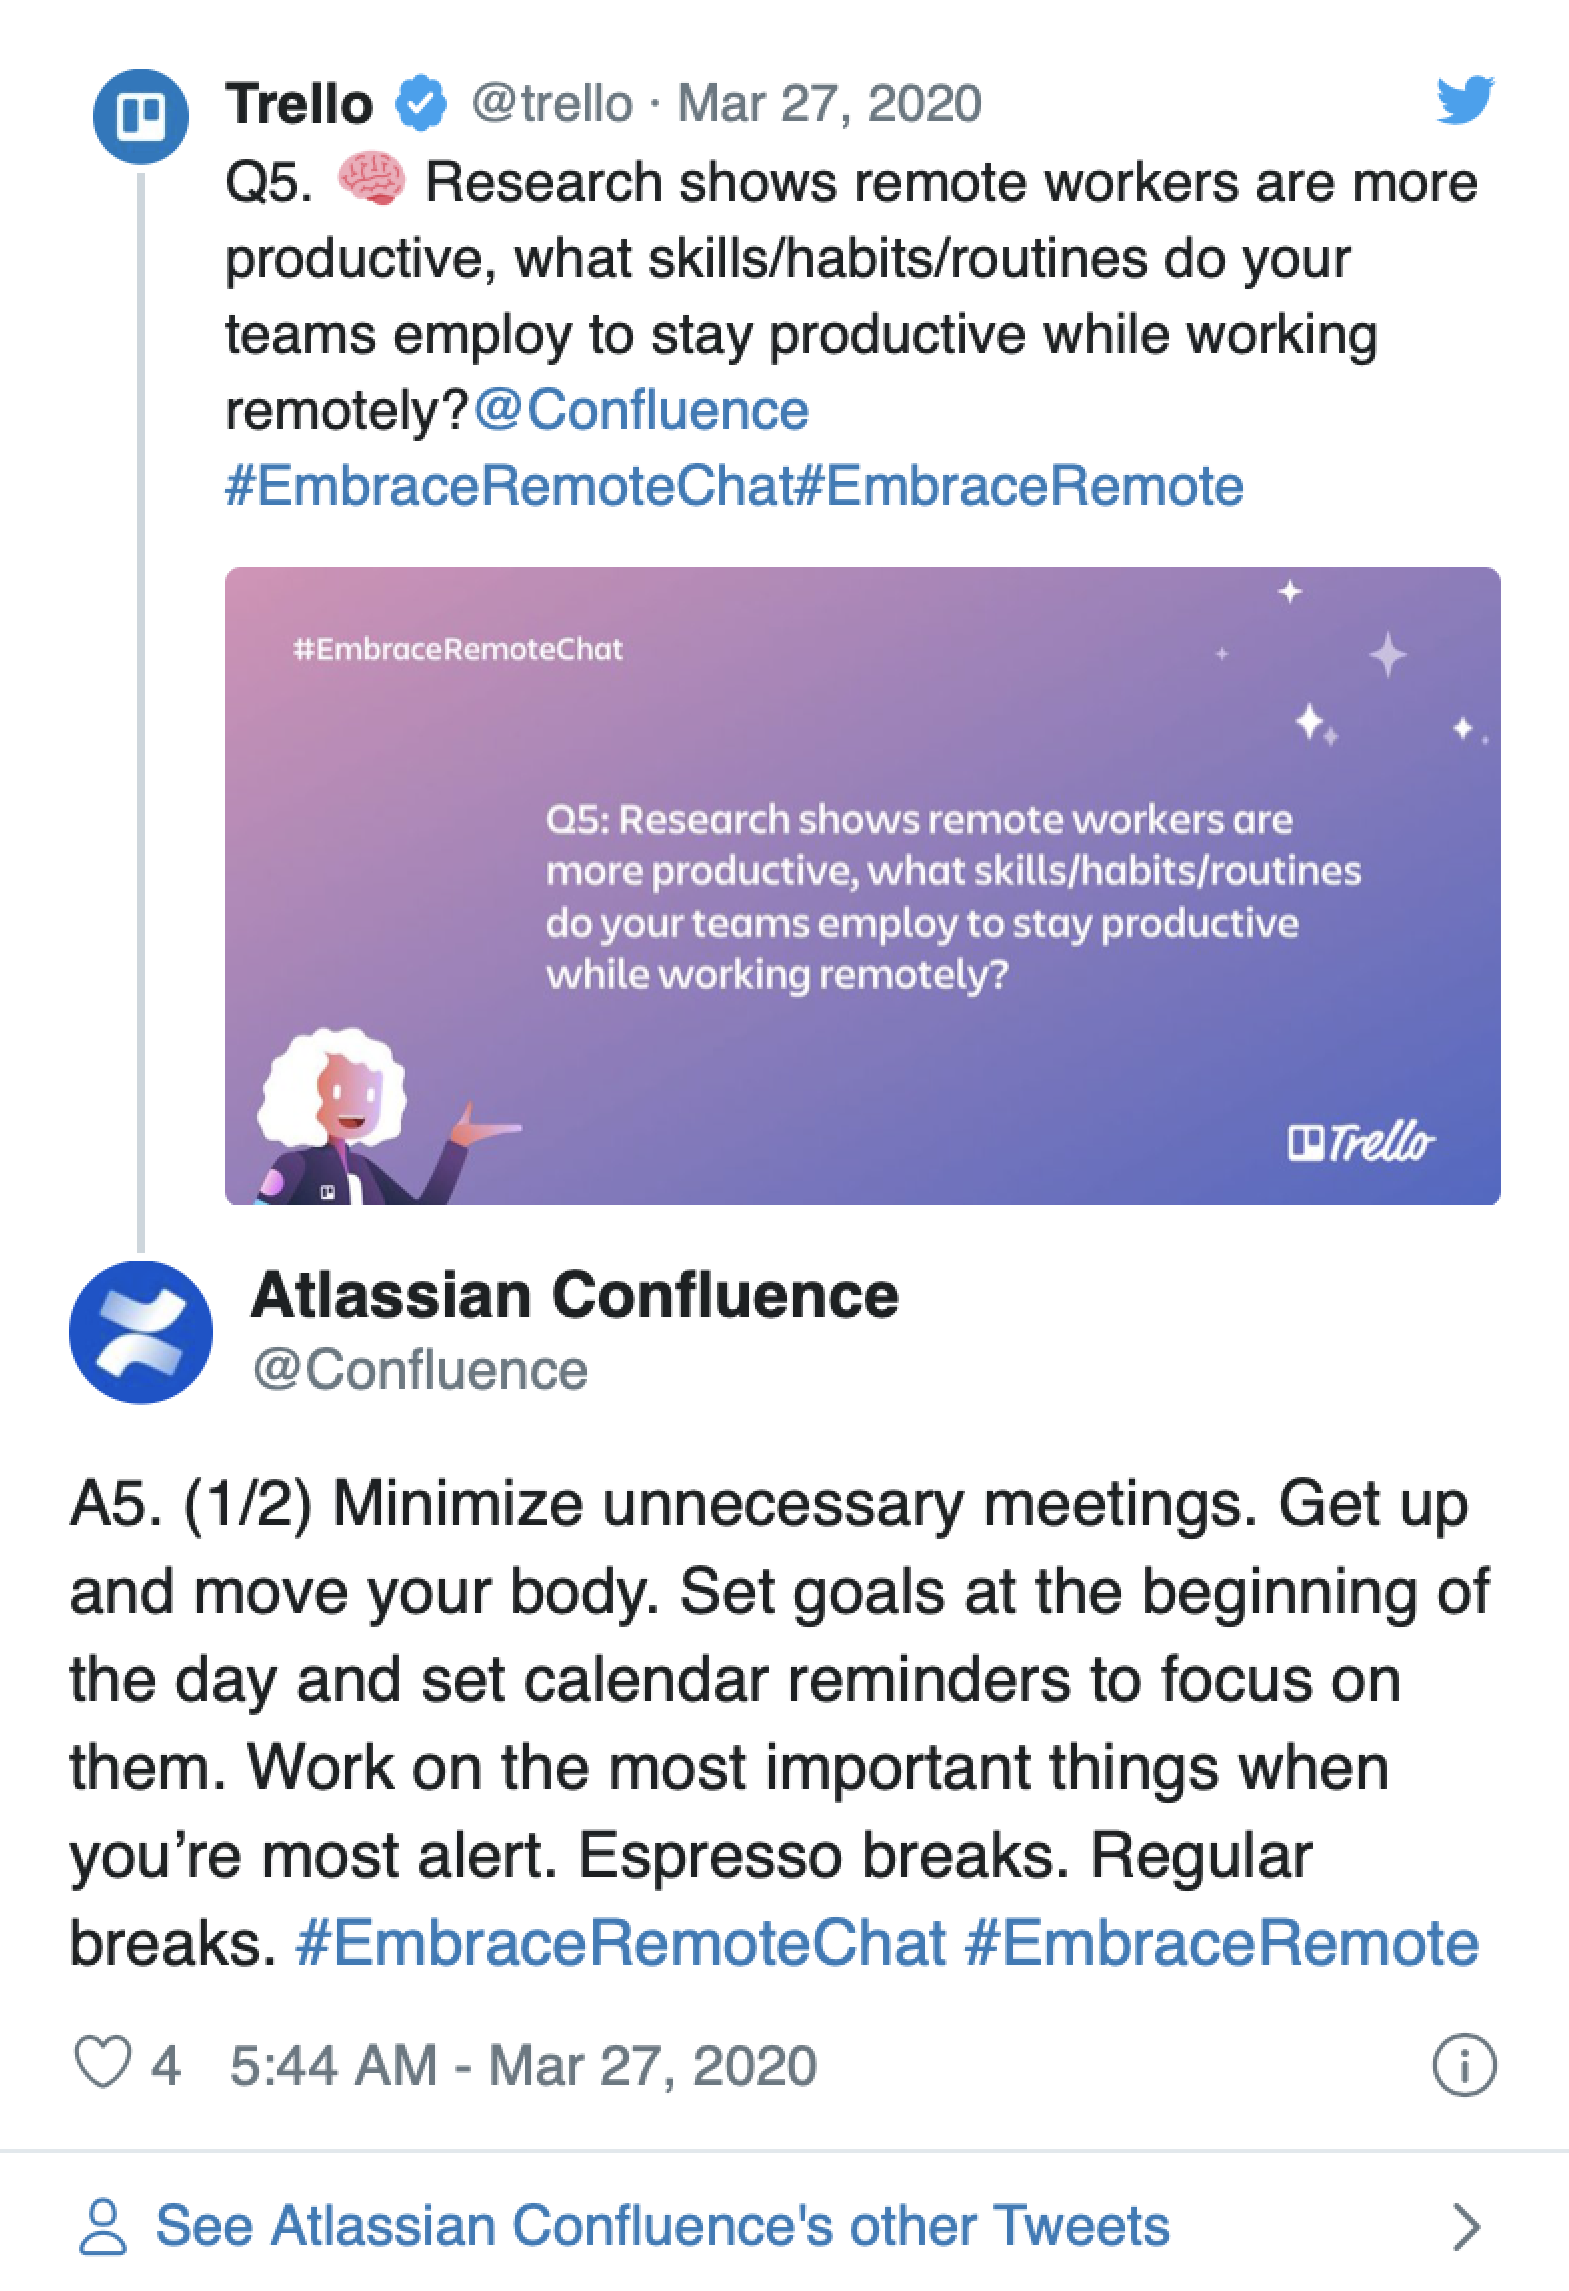Expand the chevron arrow at bottom right
The image size is (1569, 2291).
[x=1466, y=2226]
